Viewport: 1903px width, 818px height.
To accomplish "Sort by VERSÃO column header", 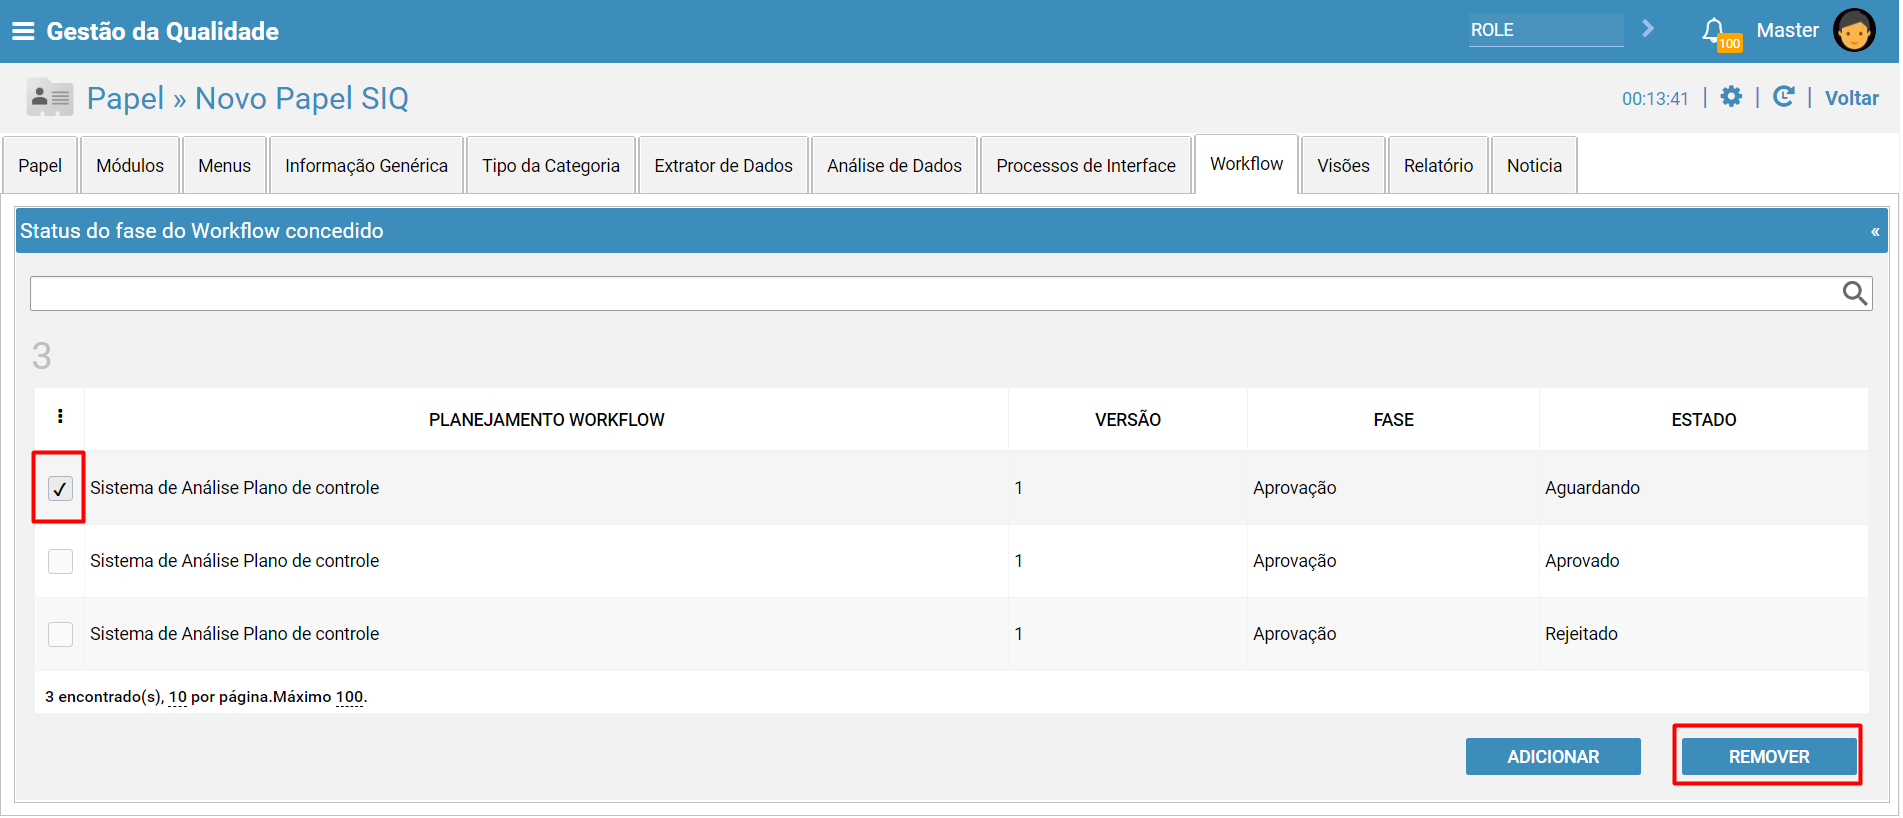I will [1128, 420].
